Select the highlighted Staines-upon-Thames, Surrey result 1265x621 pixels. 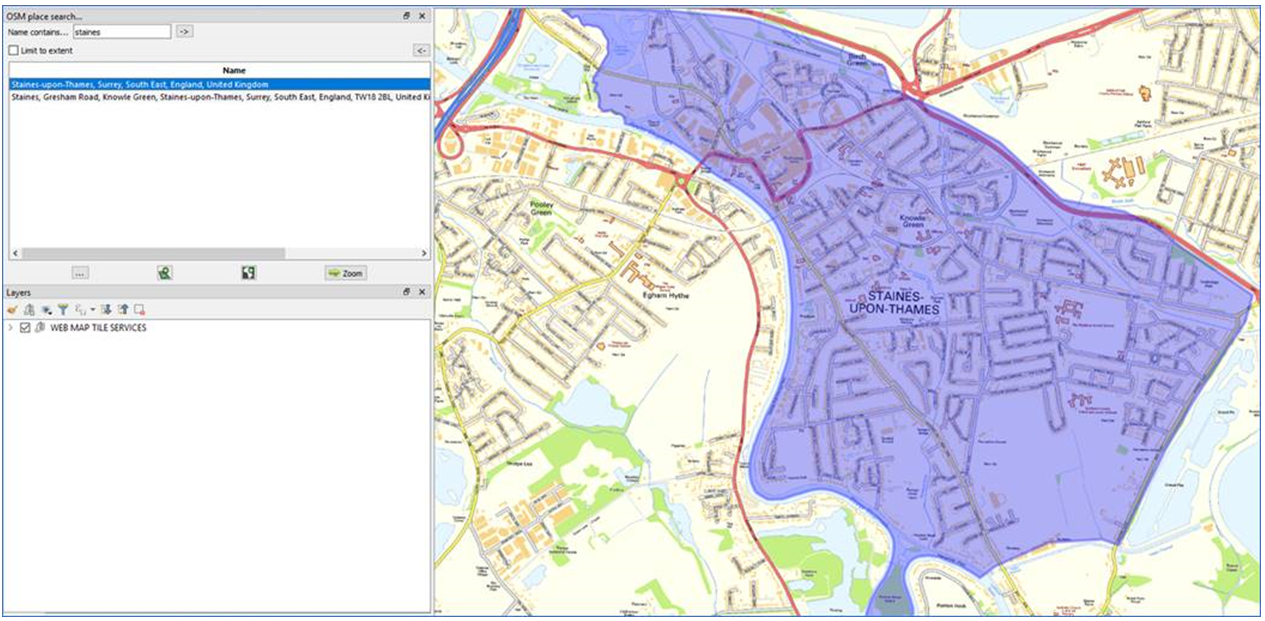tap(219, 85)
